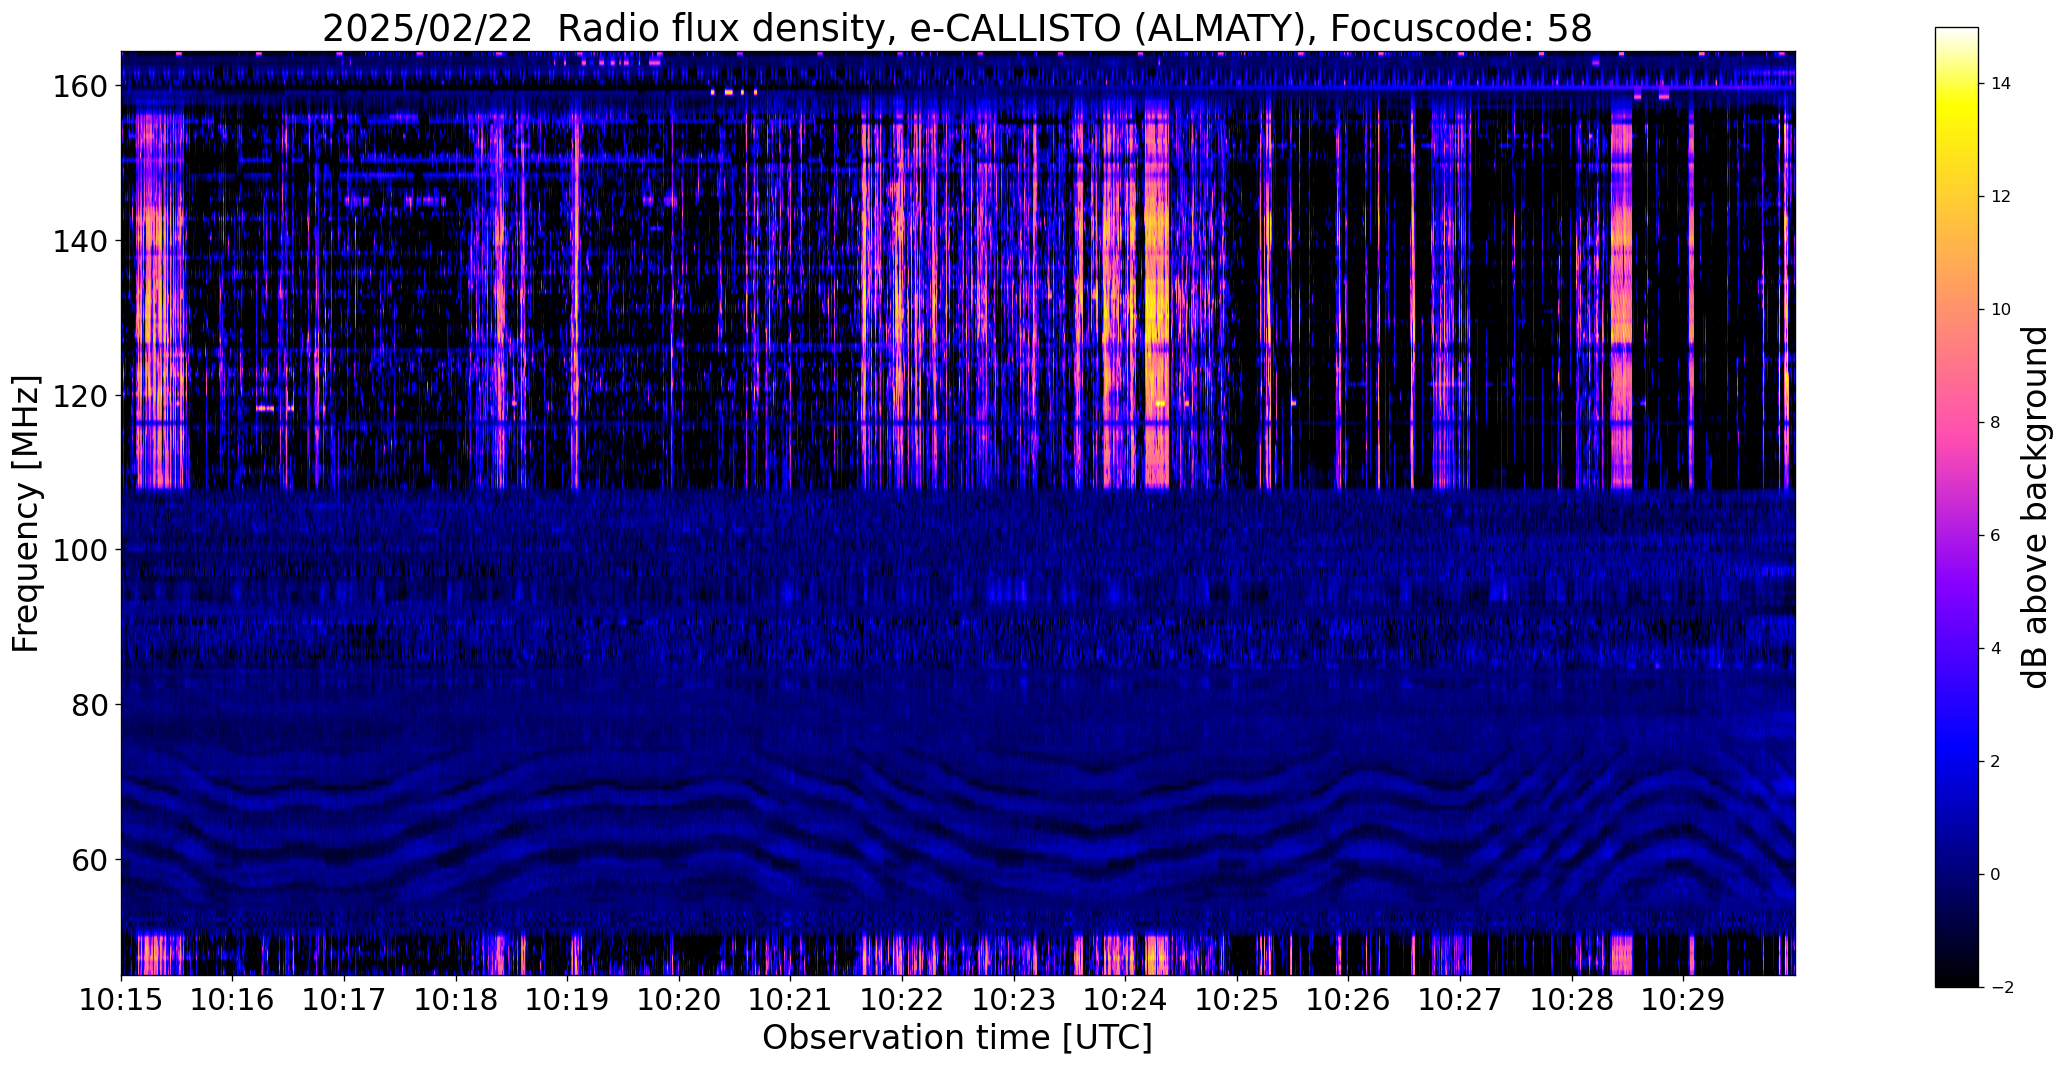The image size is (2066, 1067).
Task: Click the 10:15 time tick label
Action: pos(121,998)
